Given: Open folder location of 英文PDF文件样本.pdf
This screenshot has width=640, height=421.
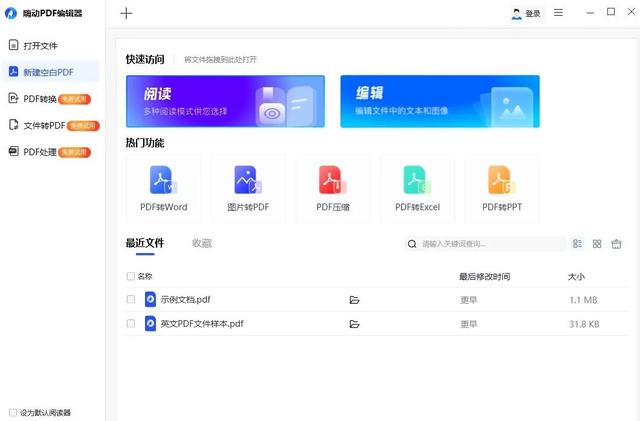Looking at the screenshot, I should coord(354,324).
